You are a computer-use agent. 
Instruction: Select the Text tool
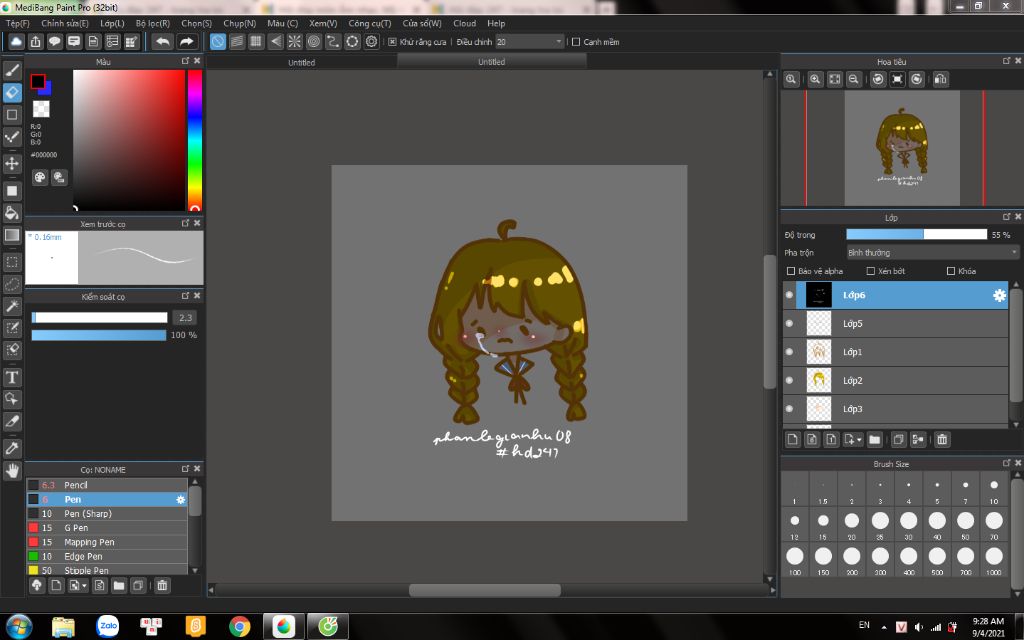click(12, 377)
